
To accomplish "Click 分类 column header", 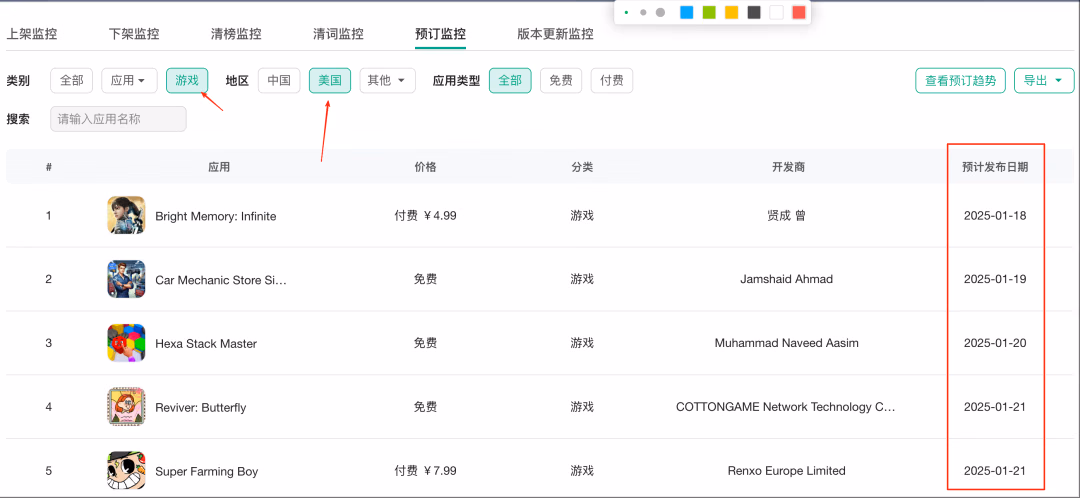I will point(582,167).
